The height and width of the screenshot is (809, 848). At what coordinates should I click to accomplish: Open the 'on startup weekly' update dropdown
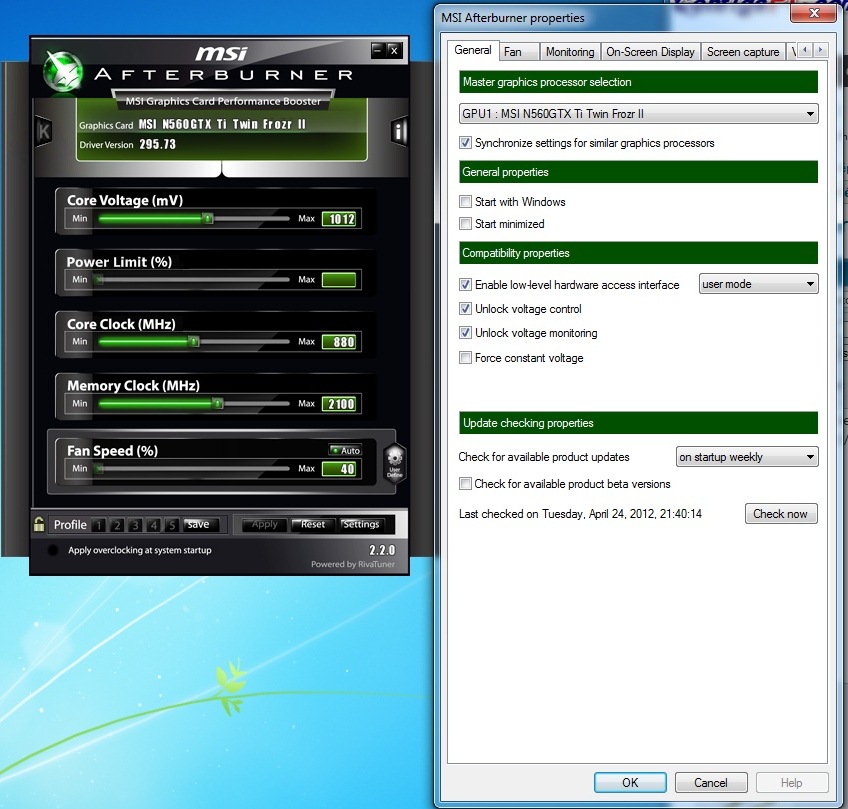tap(747, 457)
